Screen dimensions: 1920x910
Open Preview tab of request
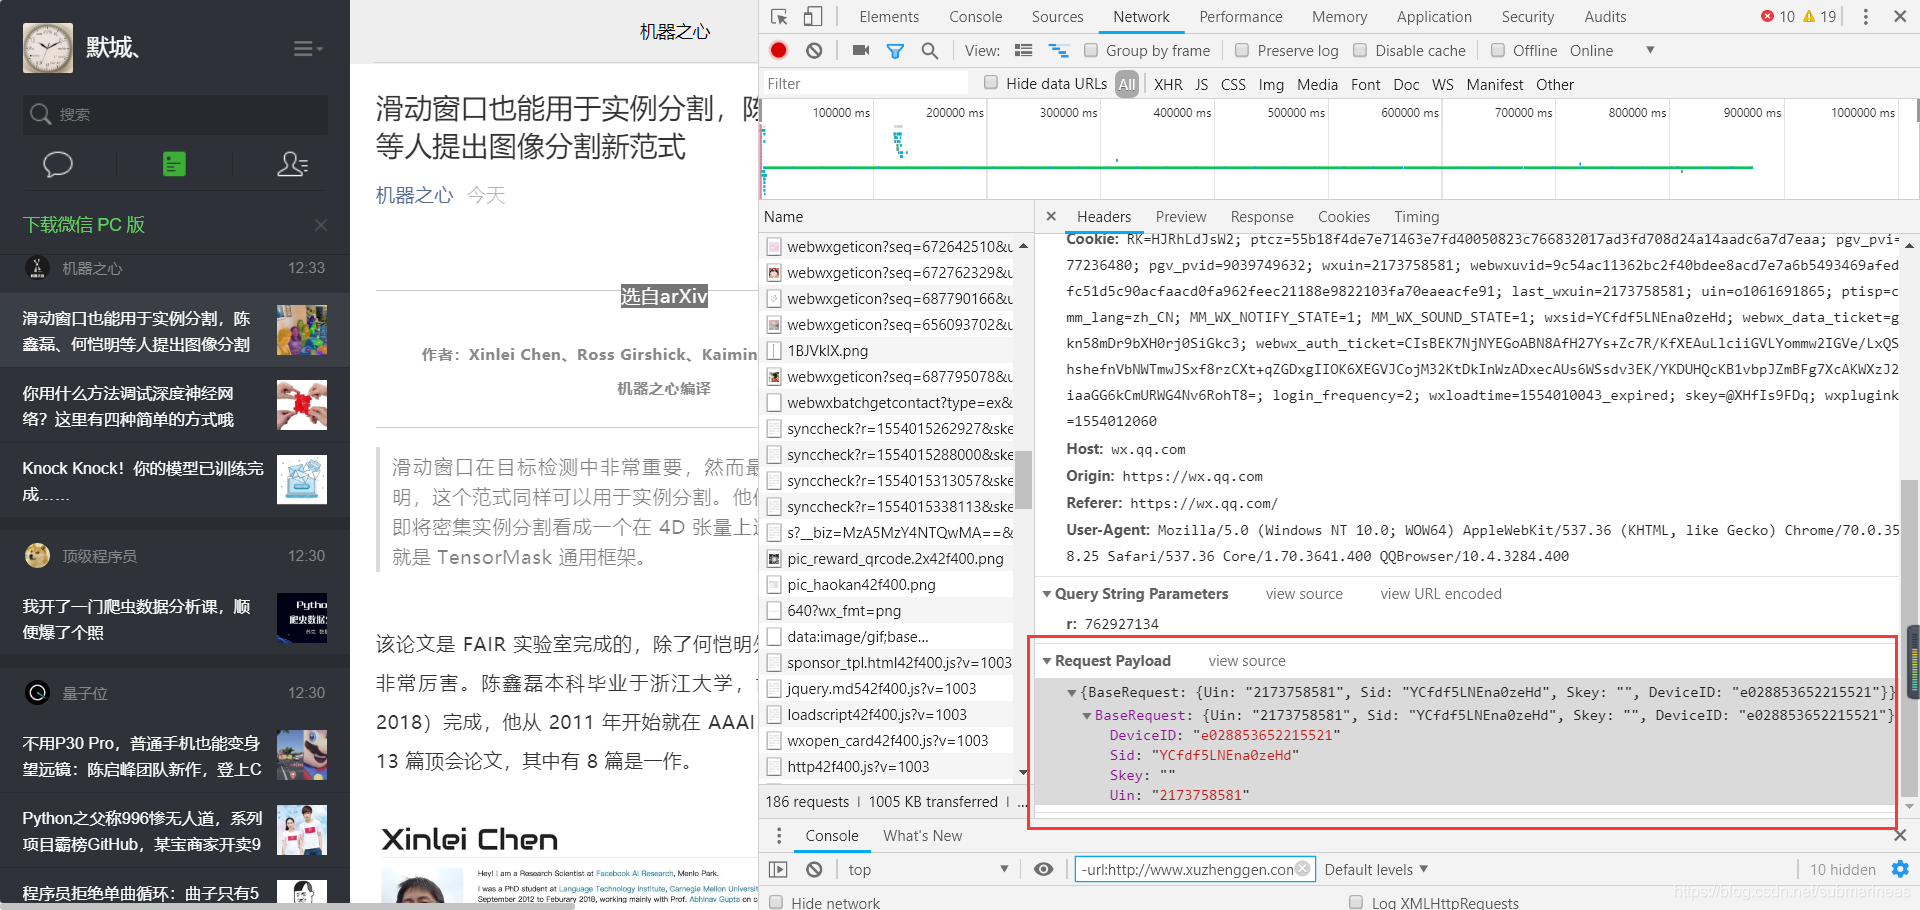tap(1181, 217)
